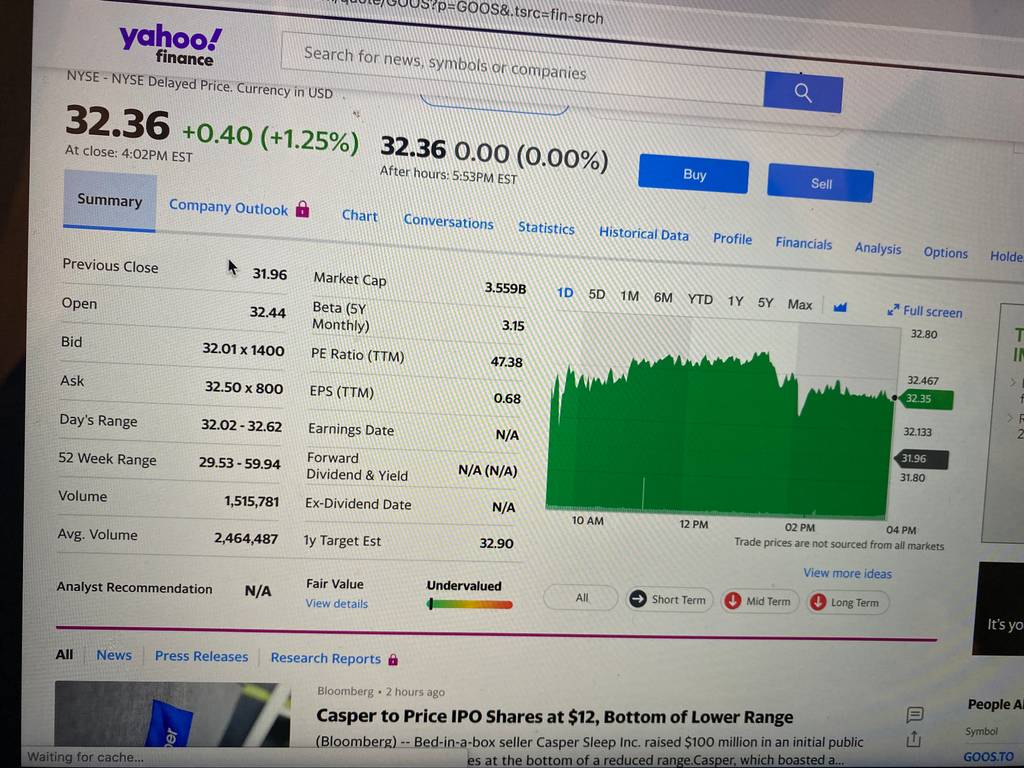Click the Market Cap value 3.559B
Screen dimensions: 1024x768
tap(505, 287)
